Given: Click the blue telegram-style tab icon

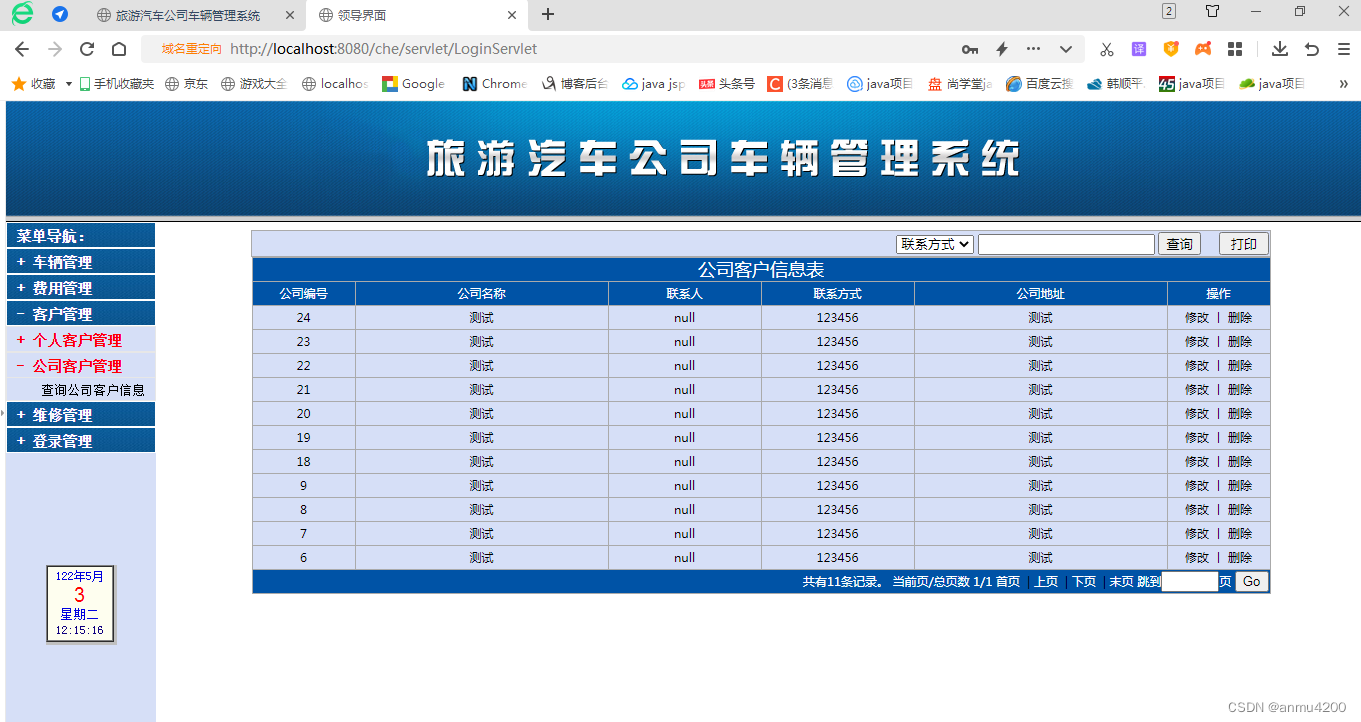Looking at the screenshot, I should tap(60, 14).
